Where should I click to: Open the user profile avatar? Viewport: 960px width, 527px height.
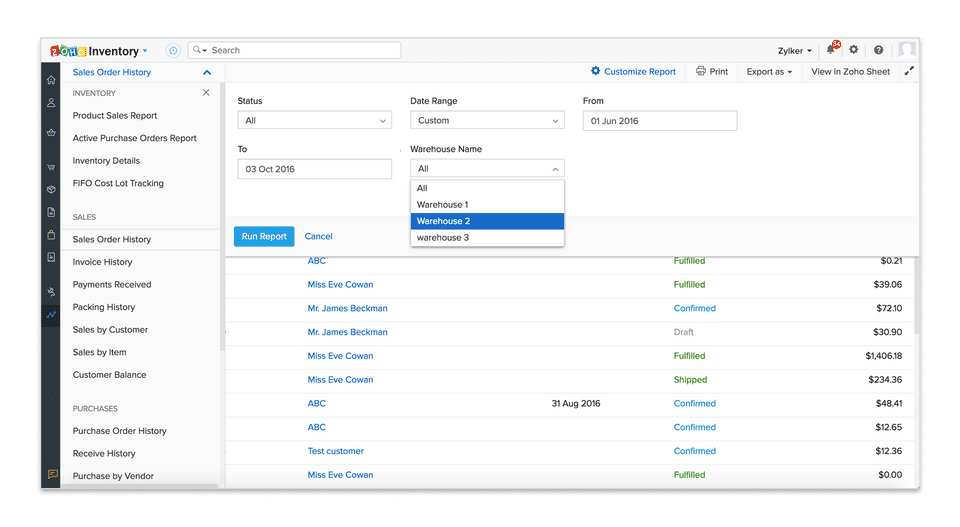coord(907,50)
